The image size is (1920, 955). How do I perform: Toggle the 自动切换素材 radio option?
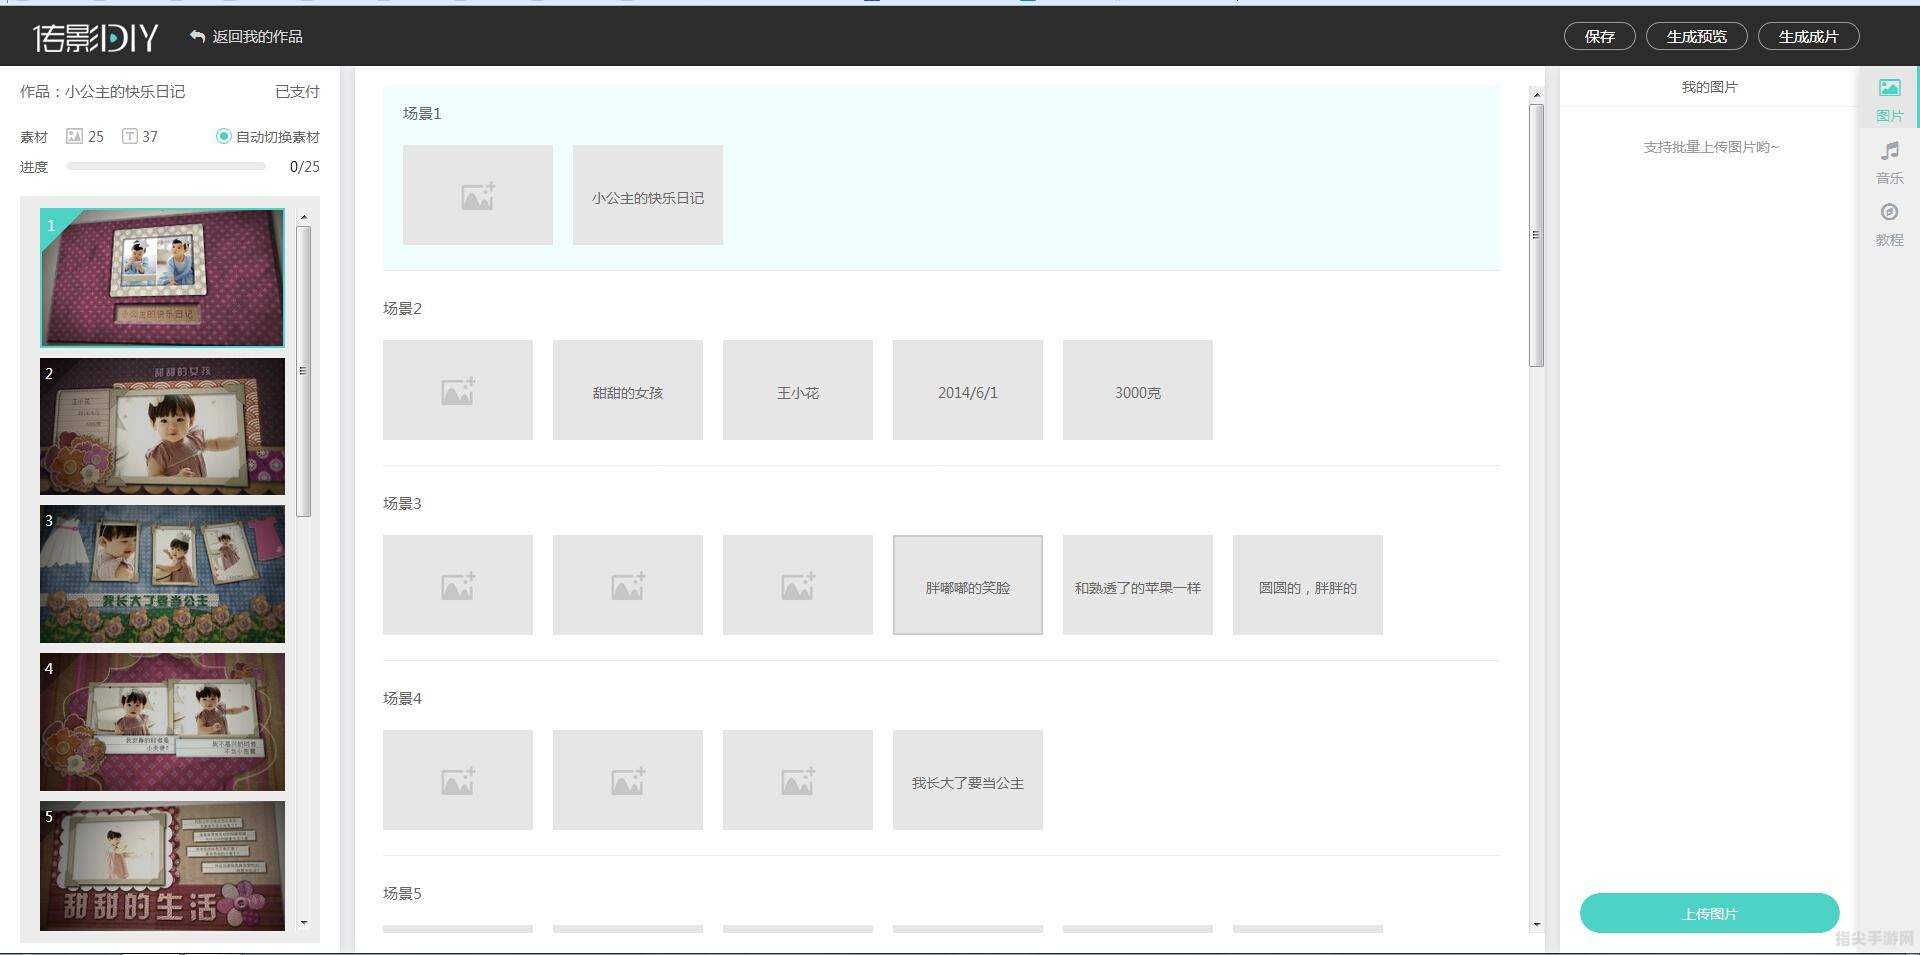(x=223, y=136)
